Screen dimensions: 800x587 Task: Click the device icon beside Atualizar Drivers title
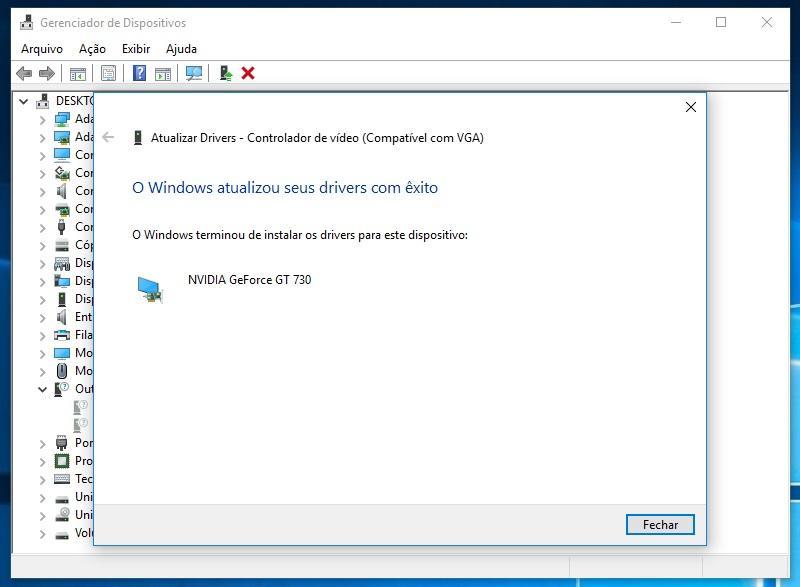coord(137,138)
